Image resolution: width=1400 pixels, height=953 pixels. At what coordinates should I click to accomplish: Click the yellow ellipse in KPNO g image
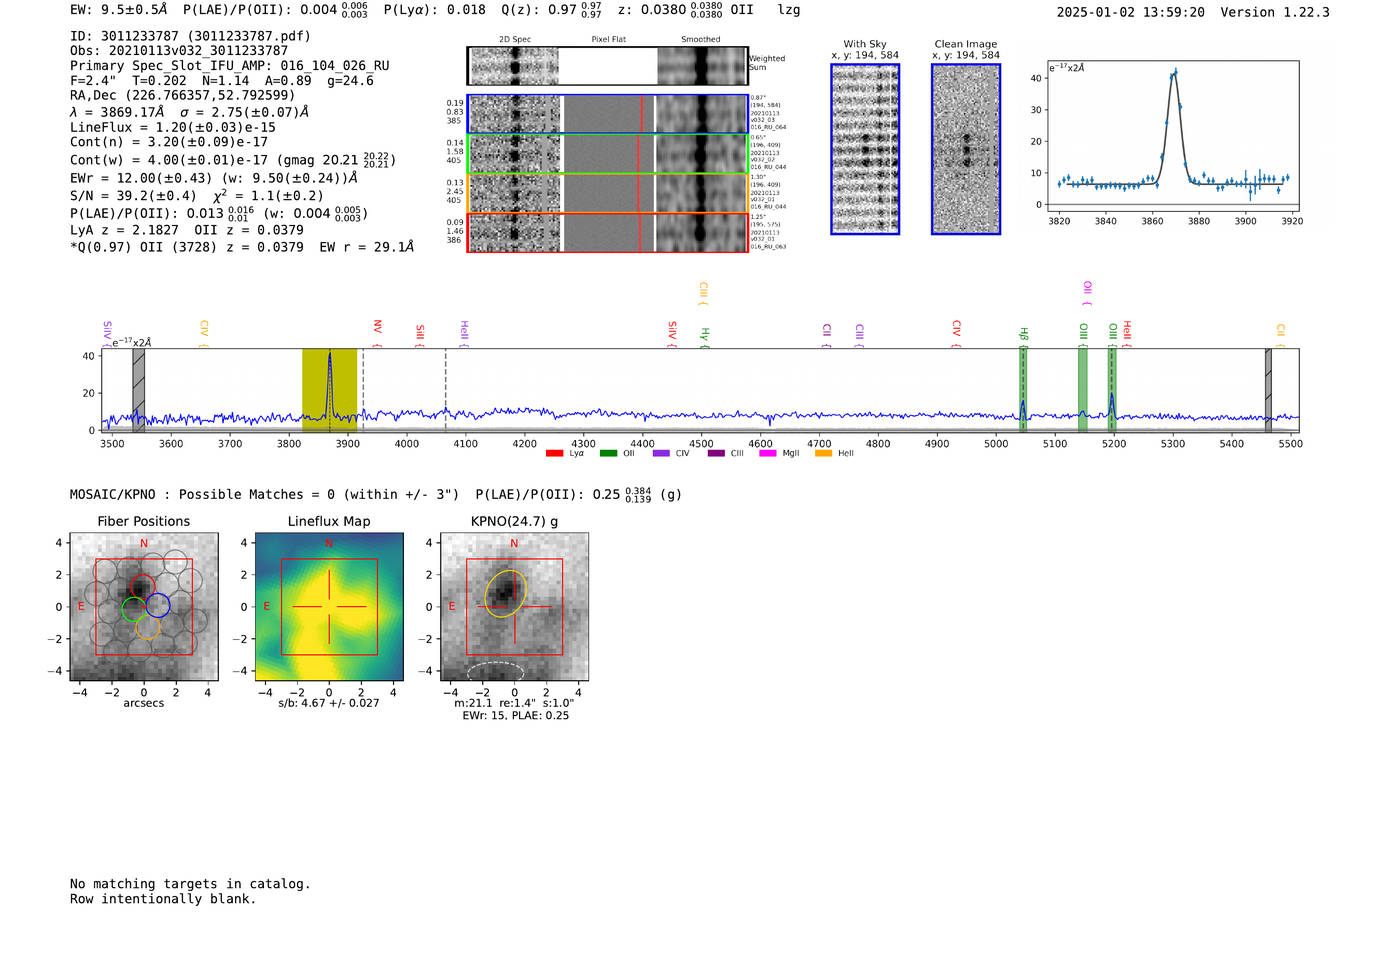tap(506, 594)
